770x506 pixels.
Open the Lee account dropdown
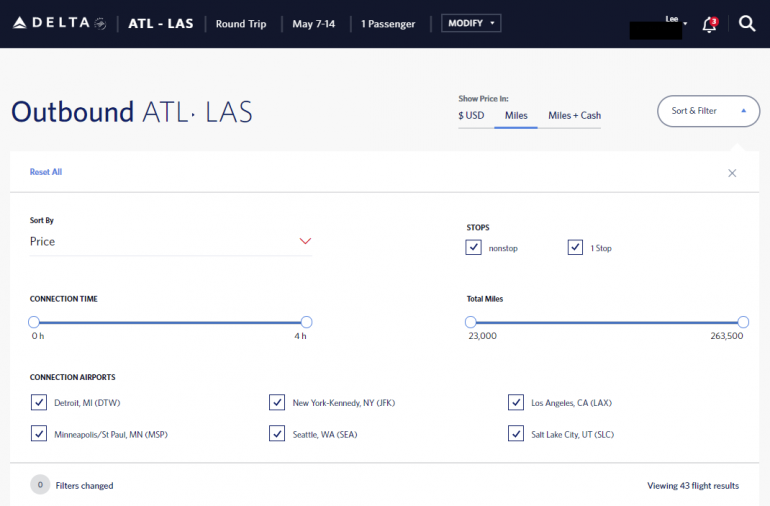click(x=676, y=20)
